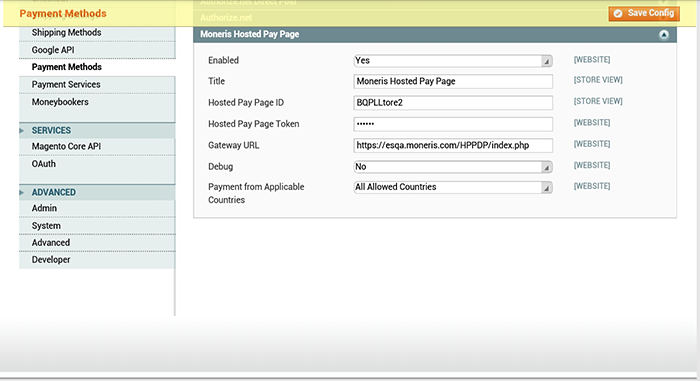Collapse the SERVICES section arrow
The image size is (700, 381).
[x=21, y=131]
